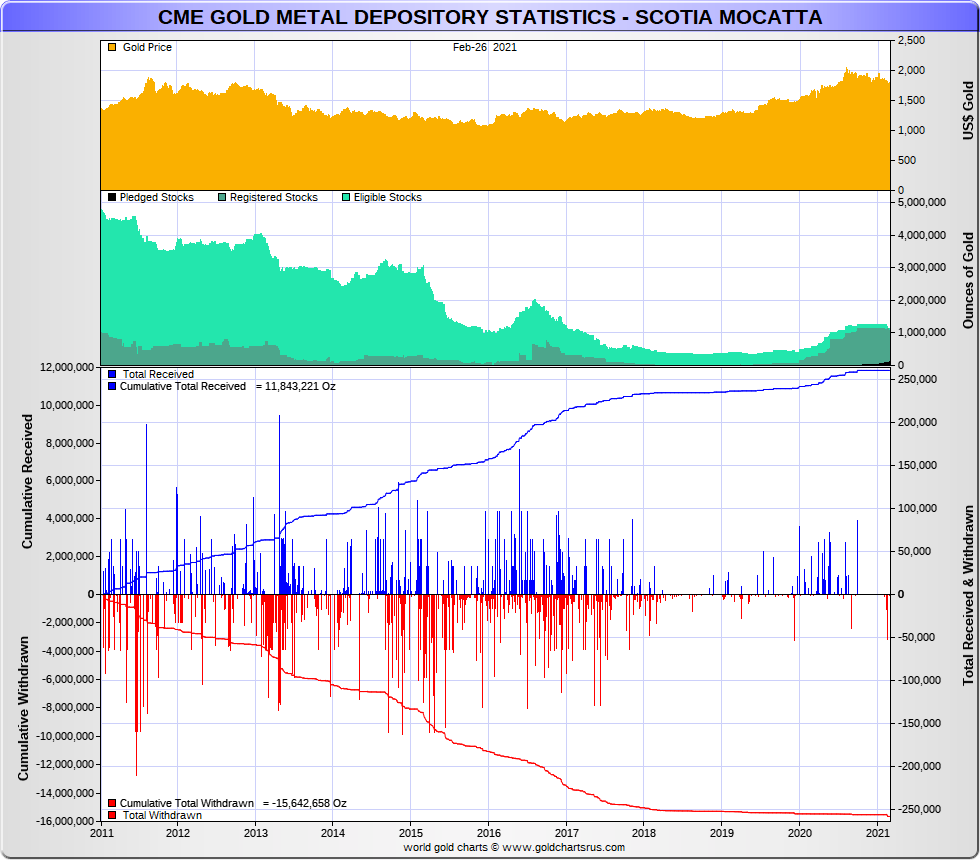Click the 2014 x-axis label
Viewport: 980px width, 860px height.
(x=332, y=833)
